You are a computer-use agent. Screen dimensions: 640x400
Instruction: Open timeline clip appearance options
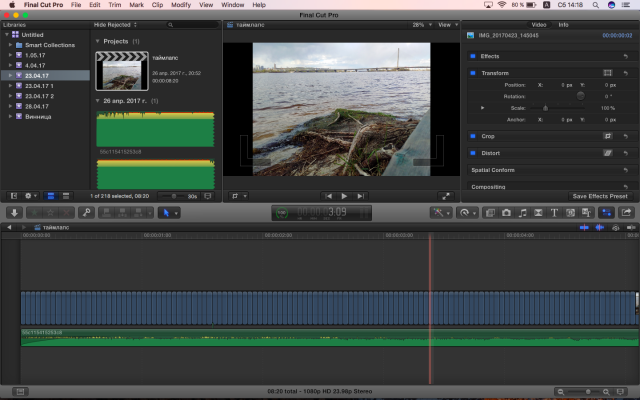pyautogui.click(x=620, y=392)
